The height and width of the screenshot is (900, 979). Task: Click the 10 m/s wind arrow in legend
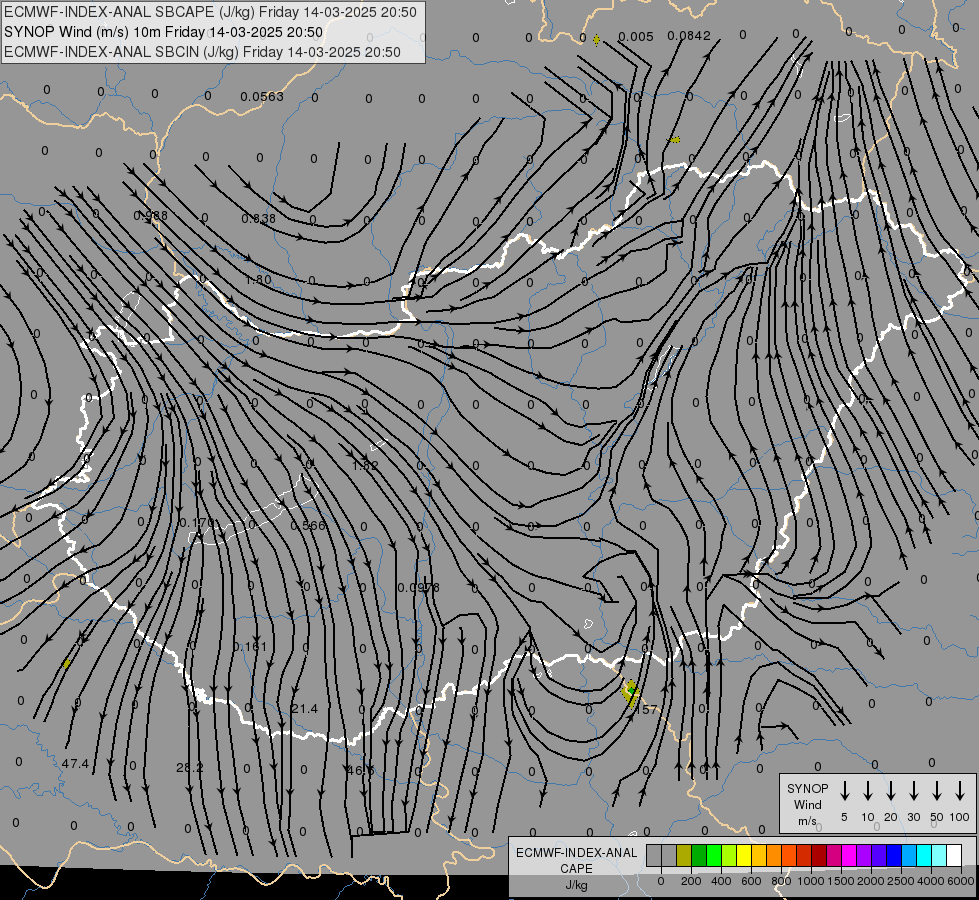point(868,791)
